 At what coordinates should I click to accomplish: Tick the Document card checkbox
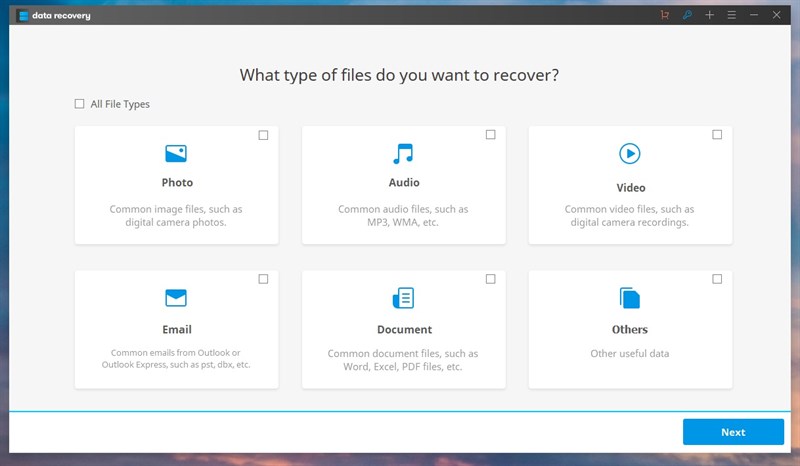(x=490, y=279)
